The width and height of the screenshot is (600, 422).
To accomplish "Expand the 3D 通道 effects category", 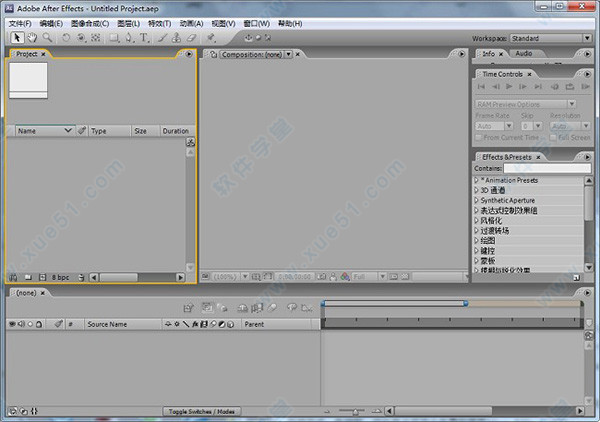I will (x=476, y=190).
